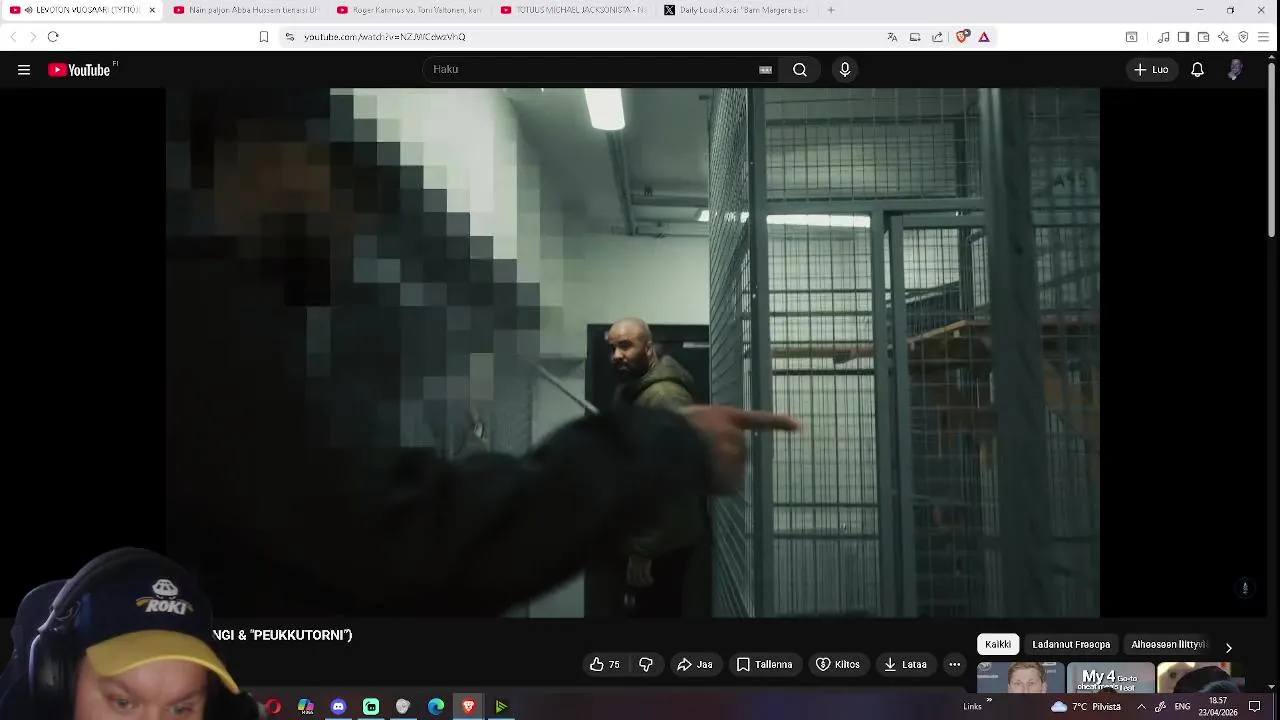Open the browser main menu
This screenshot has width=1280, height=720.
pos(1263,37)
